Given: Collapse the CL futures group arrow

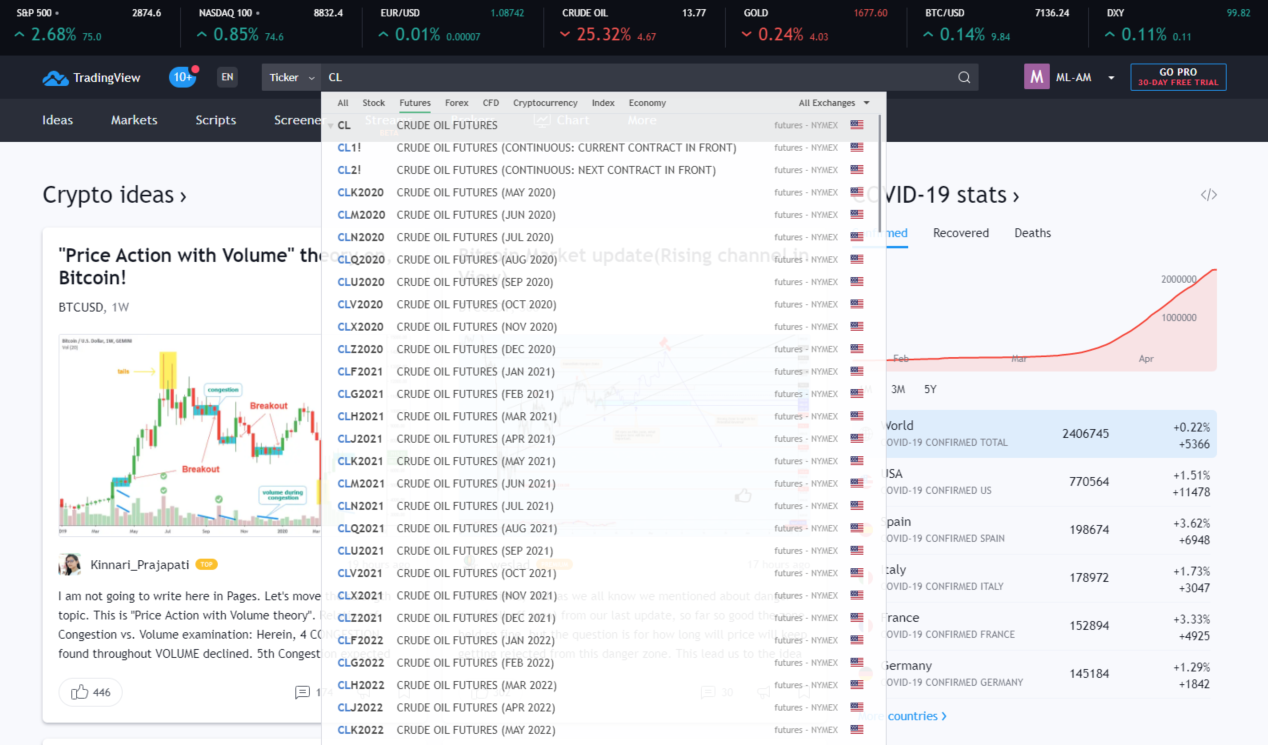Looking at the screenshot, I should tap(331, 126).
